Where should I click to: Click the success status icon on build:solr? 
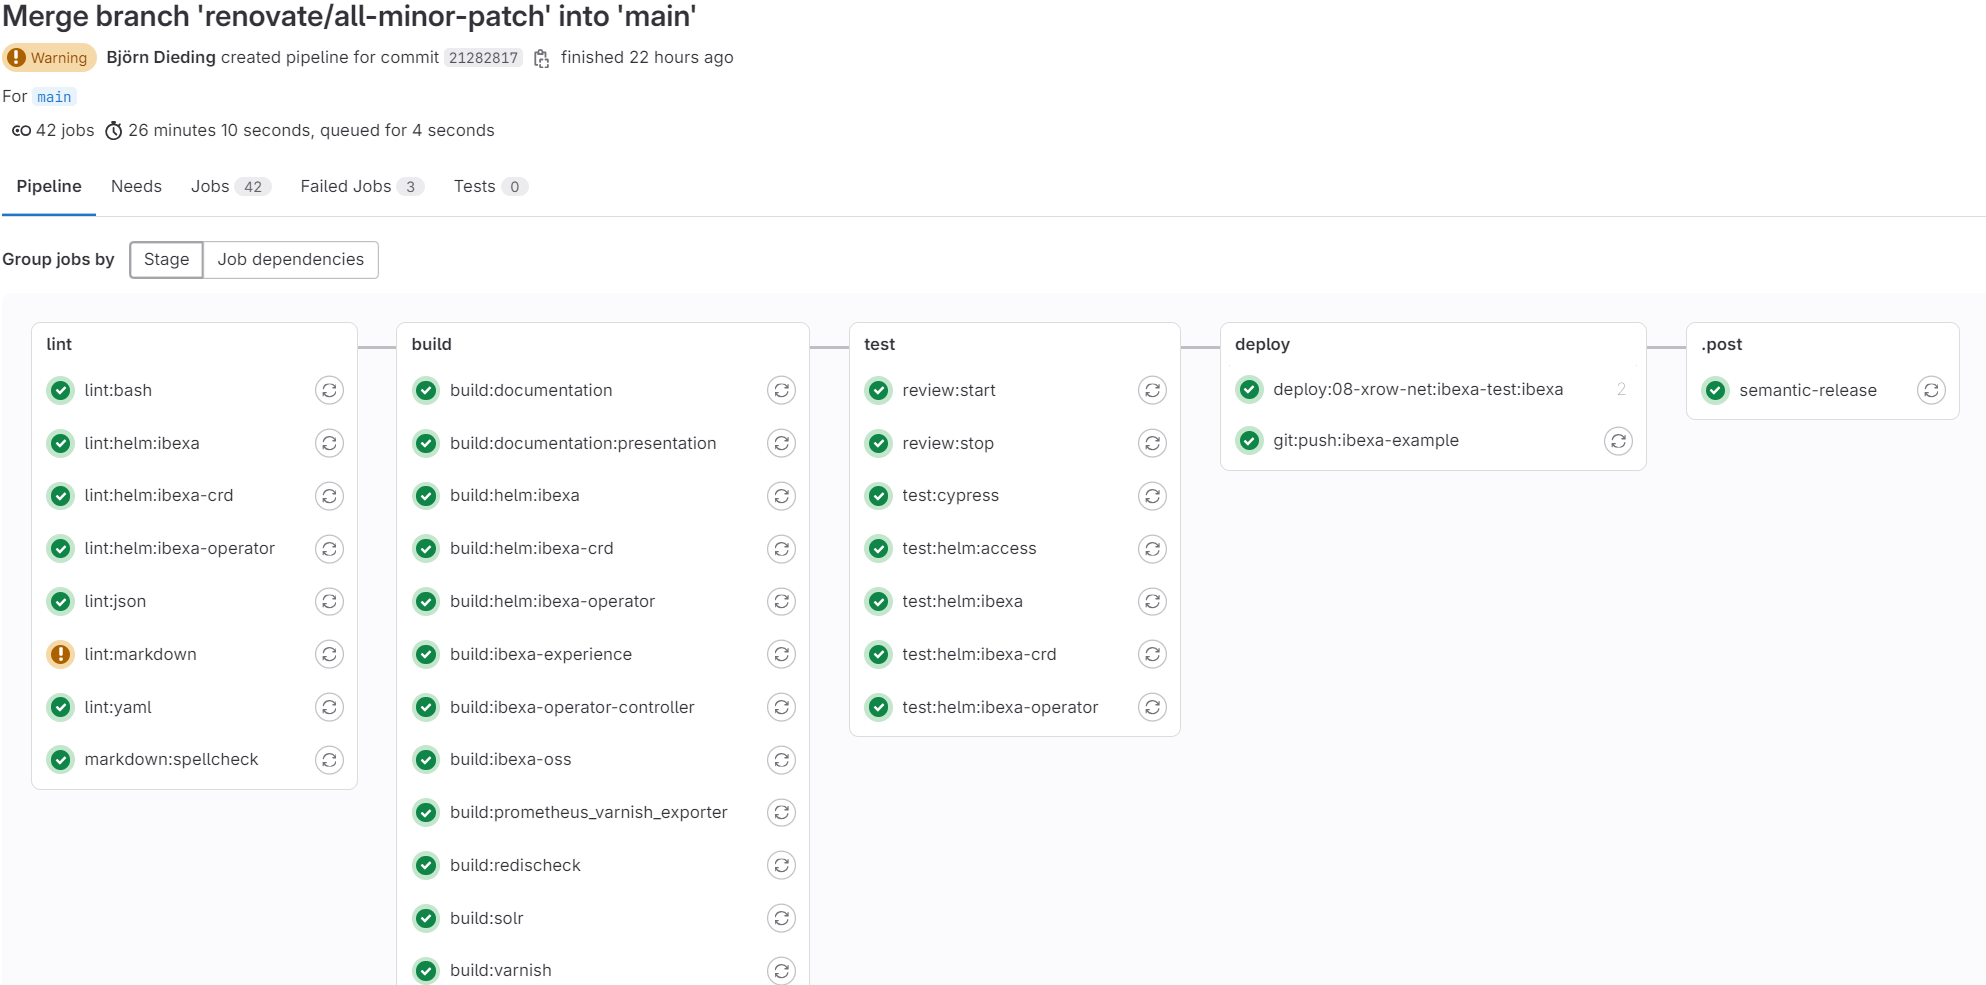pos(426,918)
